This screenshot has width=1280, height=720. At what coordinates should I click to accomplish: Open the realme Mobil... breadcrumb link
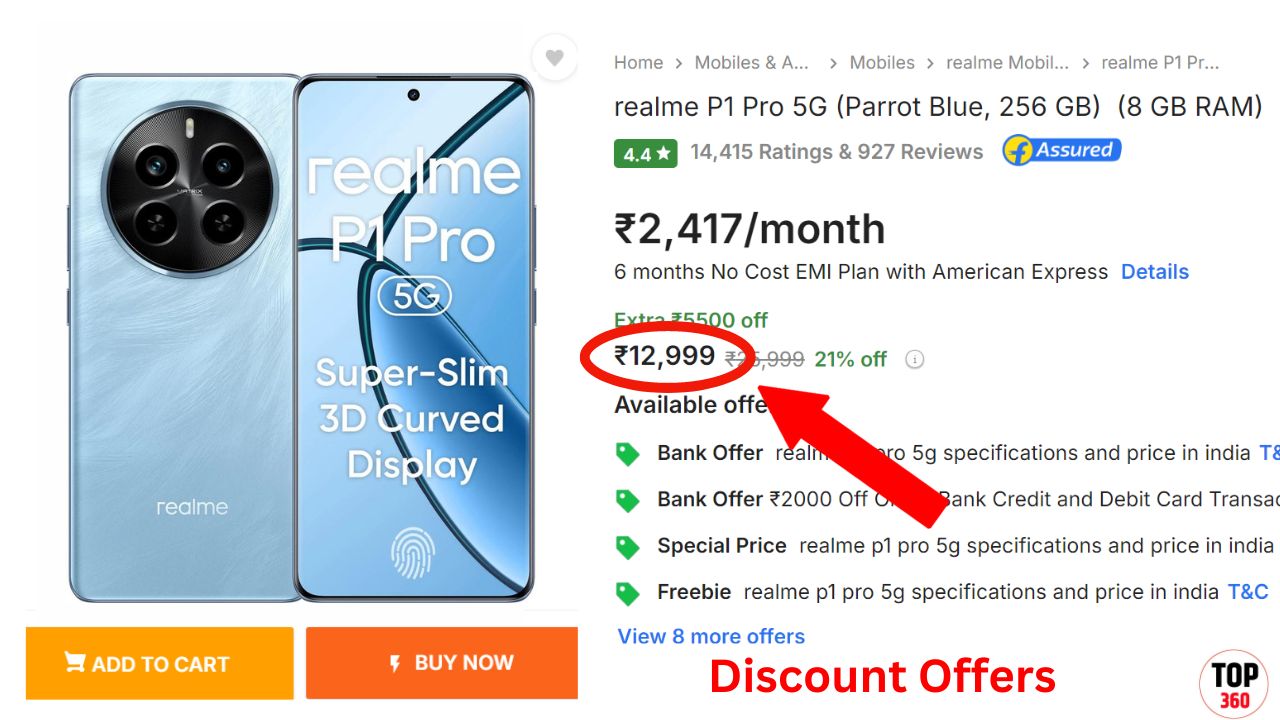[x=1007, y=63]
